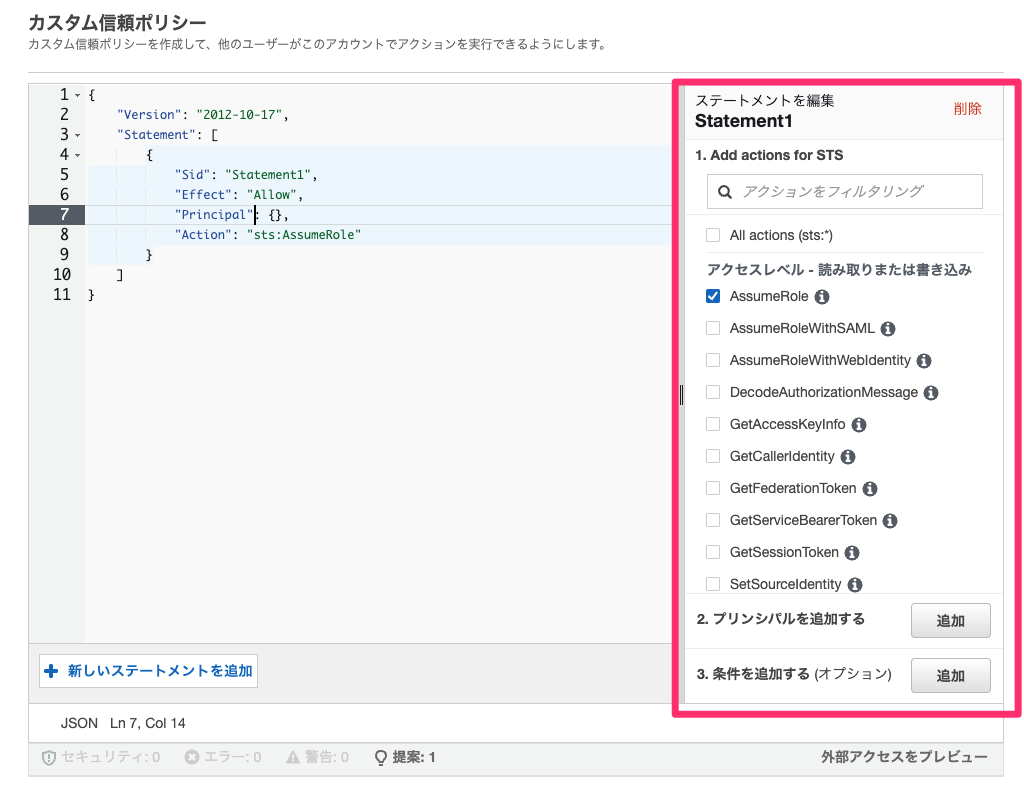Click the セキュリティ: 0 status entry

(x=101, y=757)
